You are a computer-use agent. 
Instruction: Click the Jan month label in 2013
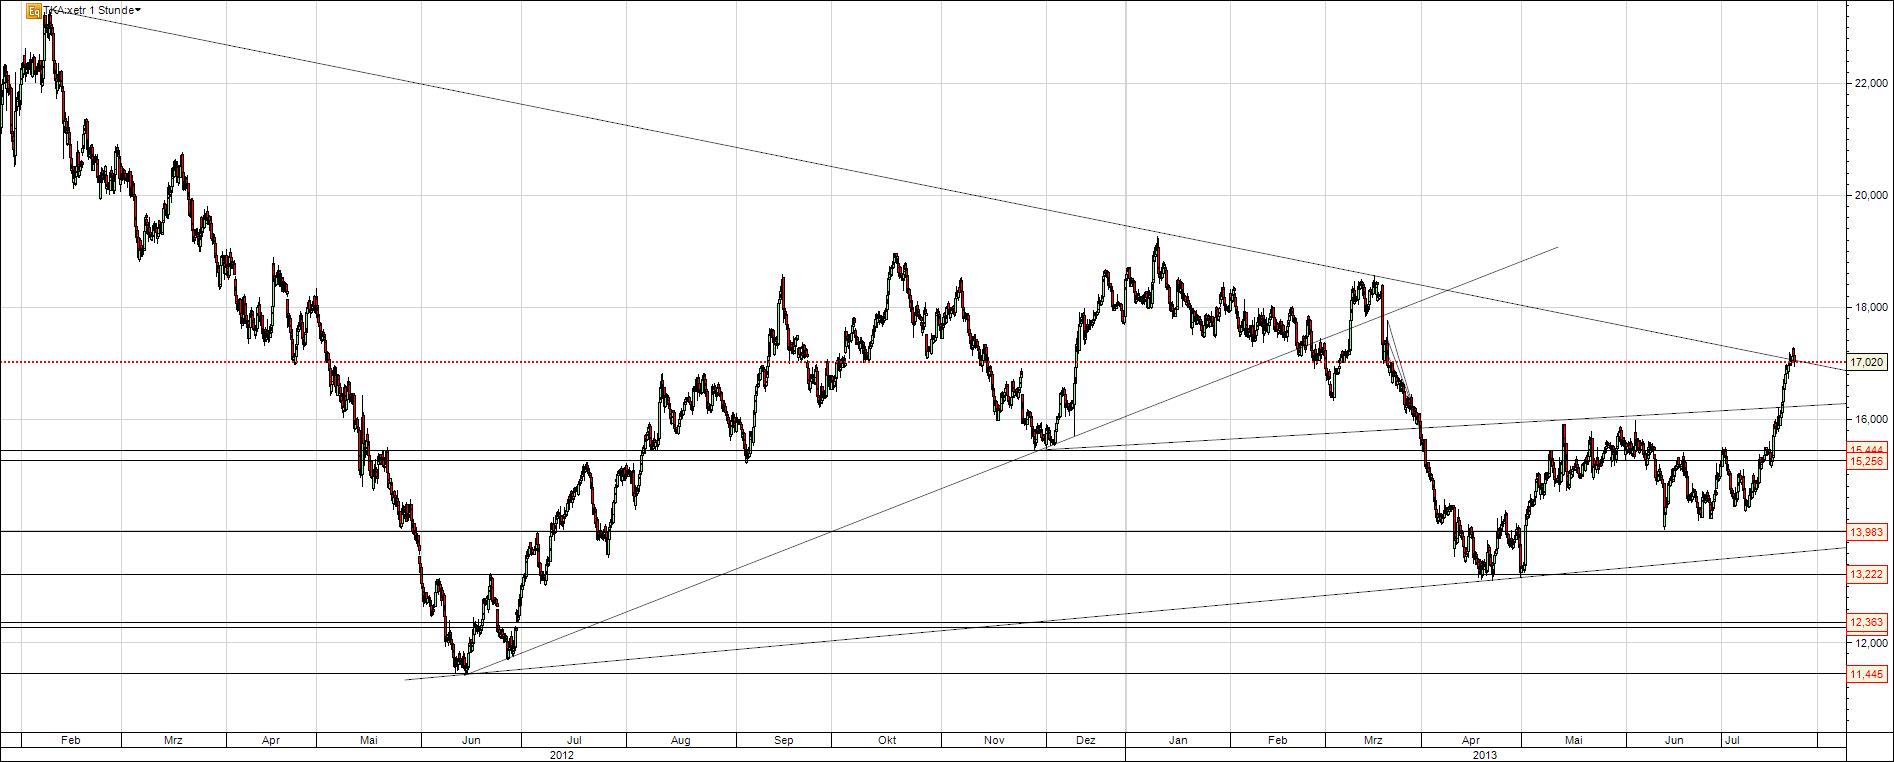point(1178,741)
